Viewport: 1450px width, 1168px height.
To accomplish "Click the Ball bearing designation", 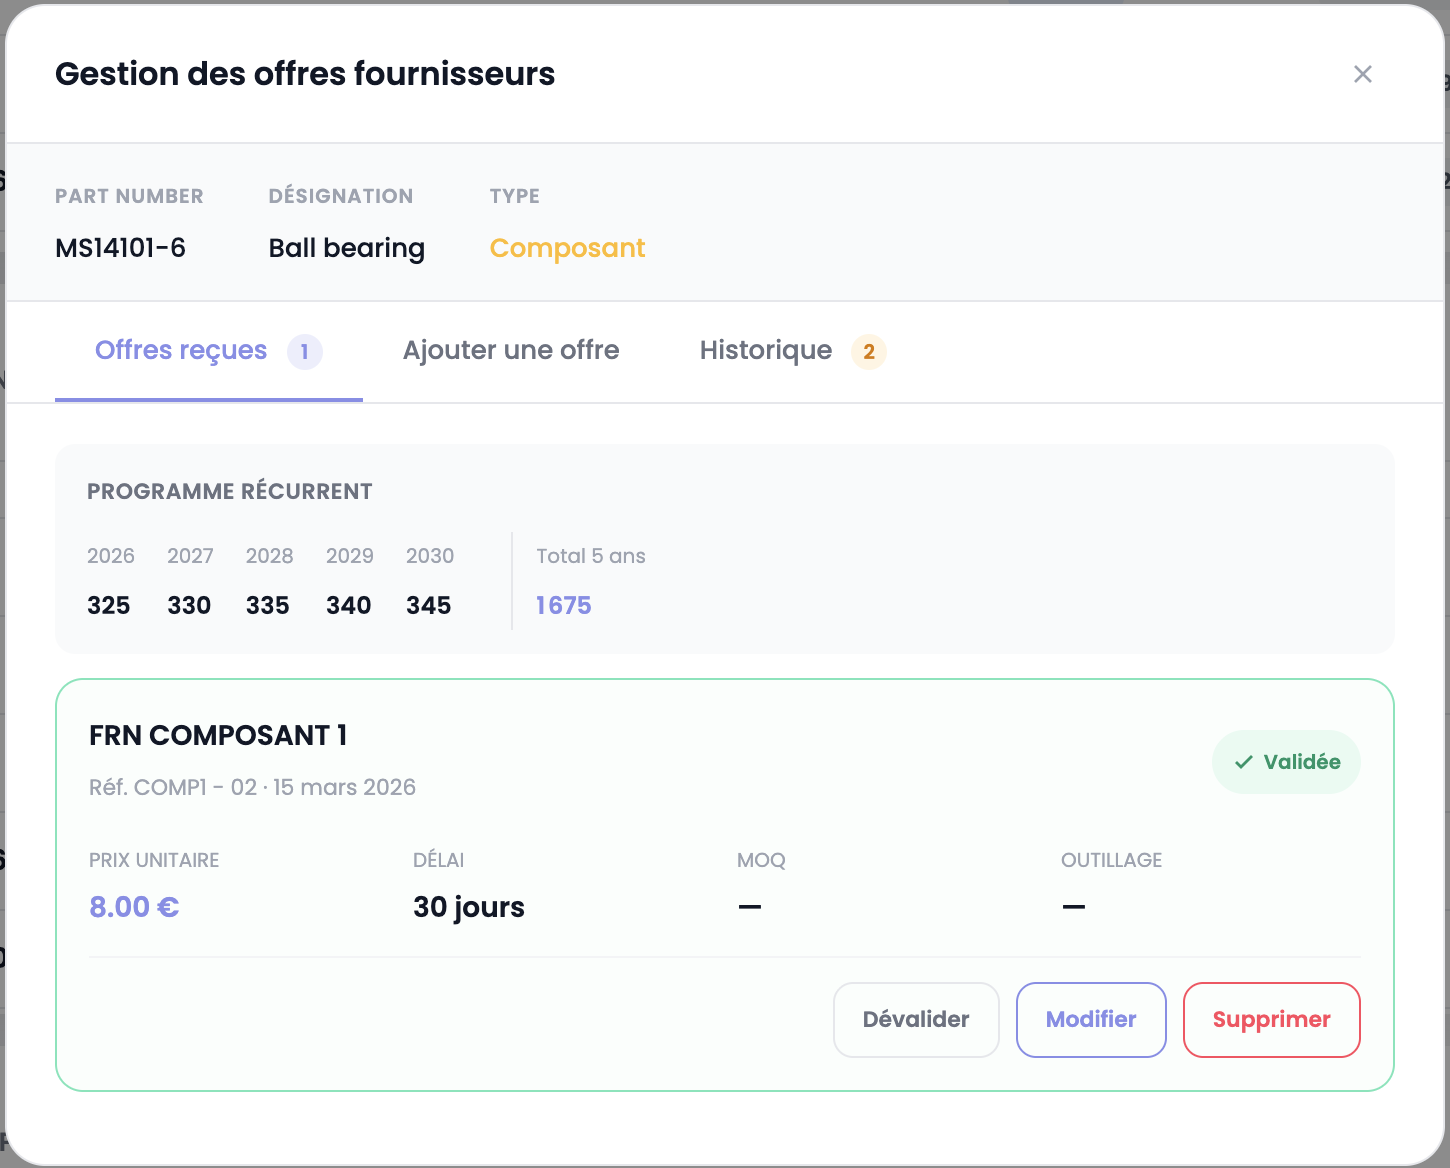I will point(346,248).
